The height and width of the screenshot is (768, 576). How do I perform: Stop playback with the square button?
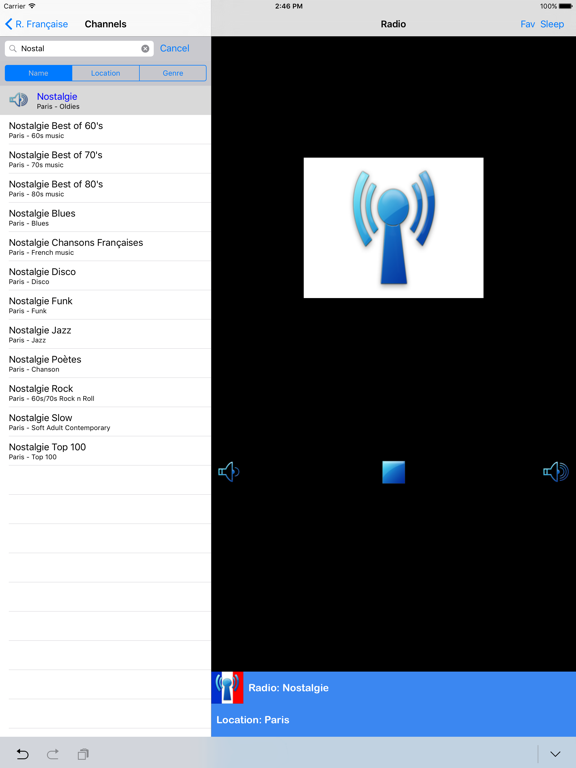tap(393, 472)
